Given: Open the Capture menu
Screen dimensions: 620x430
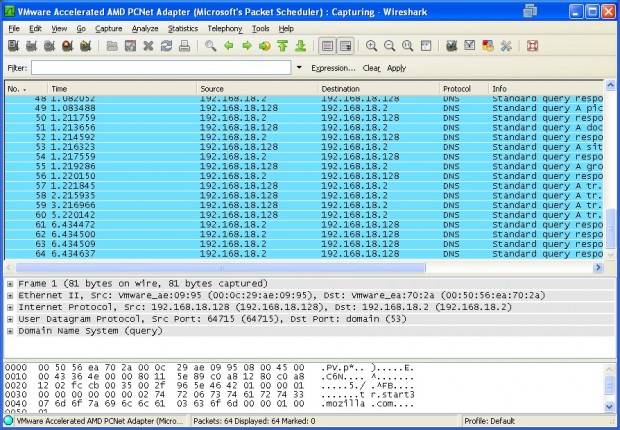Looking at the screenshot, I should click(x=108, y=28).
